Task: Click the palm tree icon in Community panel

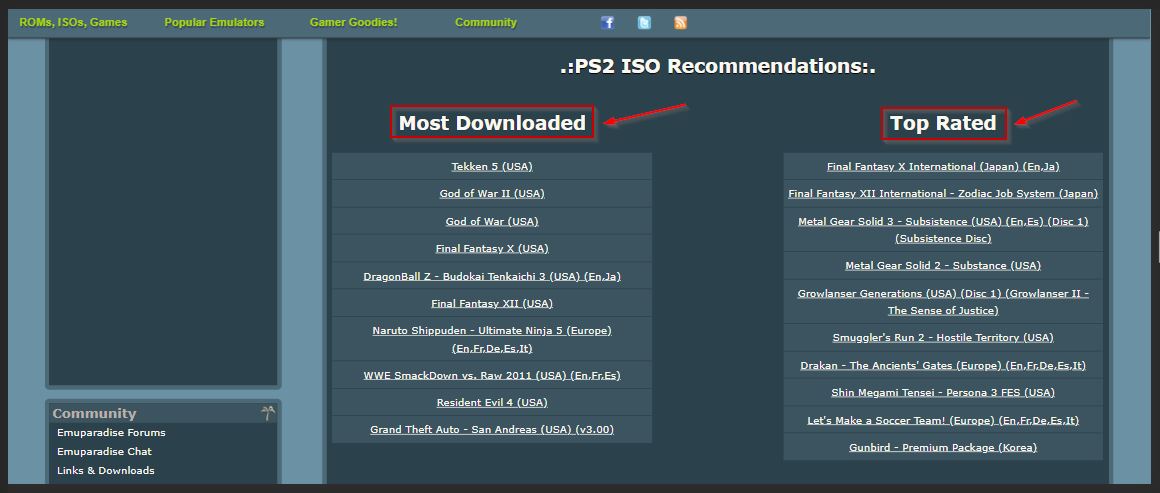Action: pyautogui.click(x=267, y=413)
